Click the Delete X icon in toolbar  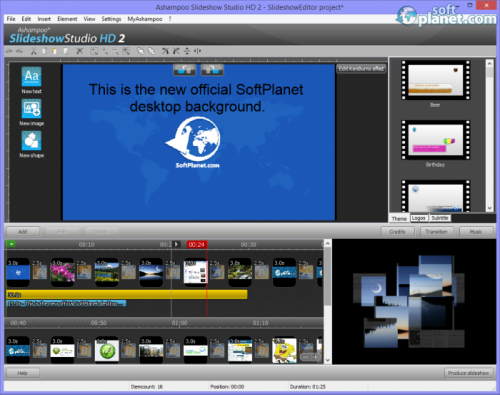pyautogui.click(x=80, y=51)
